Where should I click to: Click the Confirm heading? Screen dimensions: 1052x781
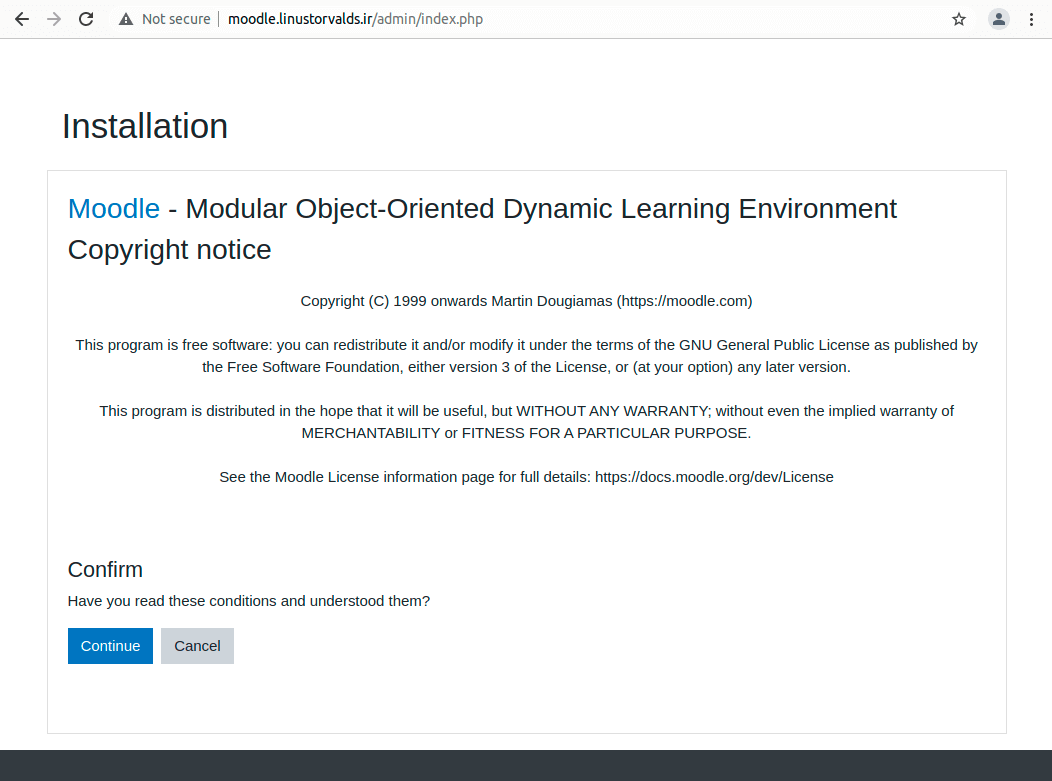pos(105,570)
